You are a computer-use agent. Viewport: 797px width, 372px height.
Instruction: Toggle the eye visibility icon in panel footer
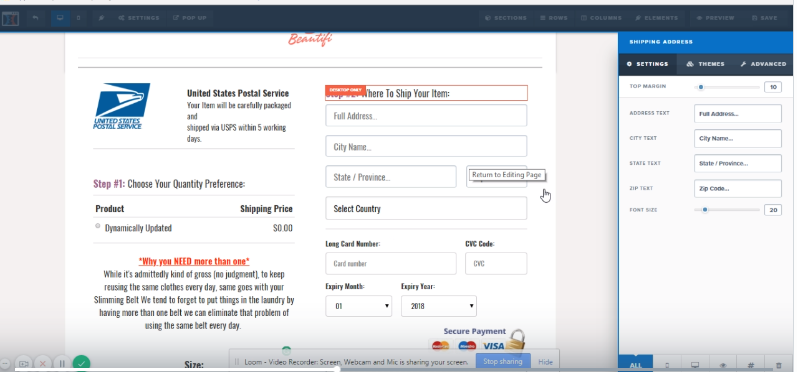pyautogui.click(x=723, y=365)
